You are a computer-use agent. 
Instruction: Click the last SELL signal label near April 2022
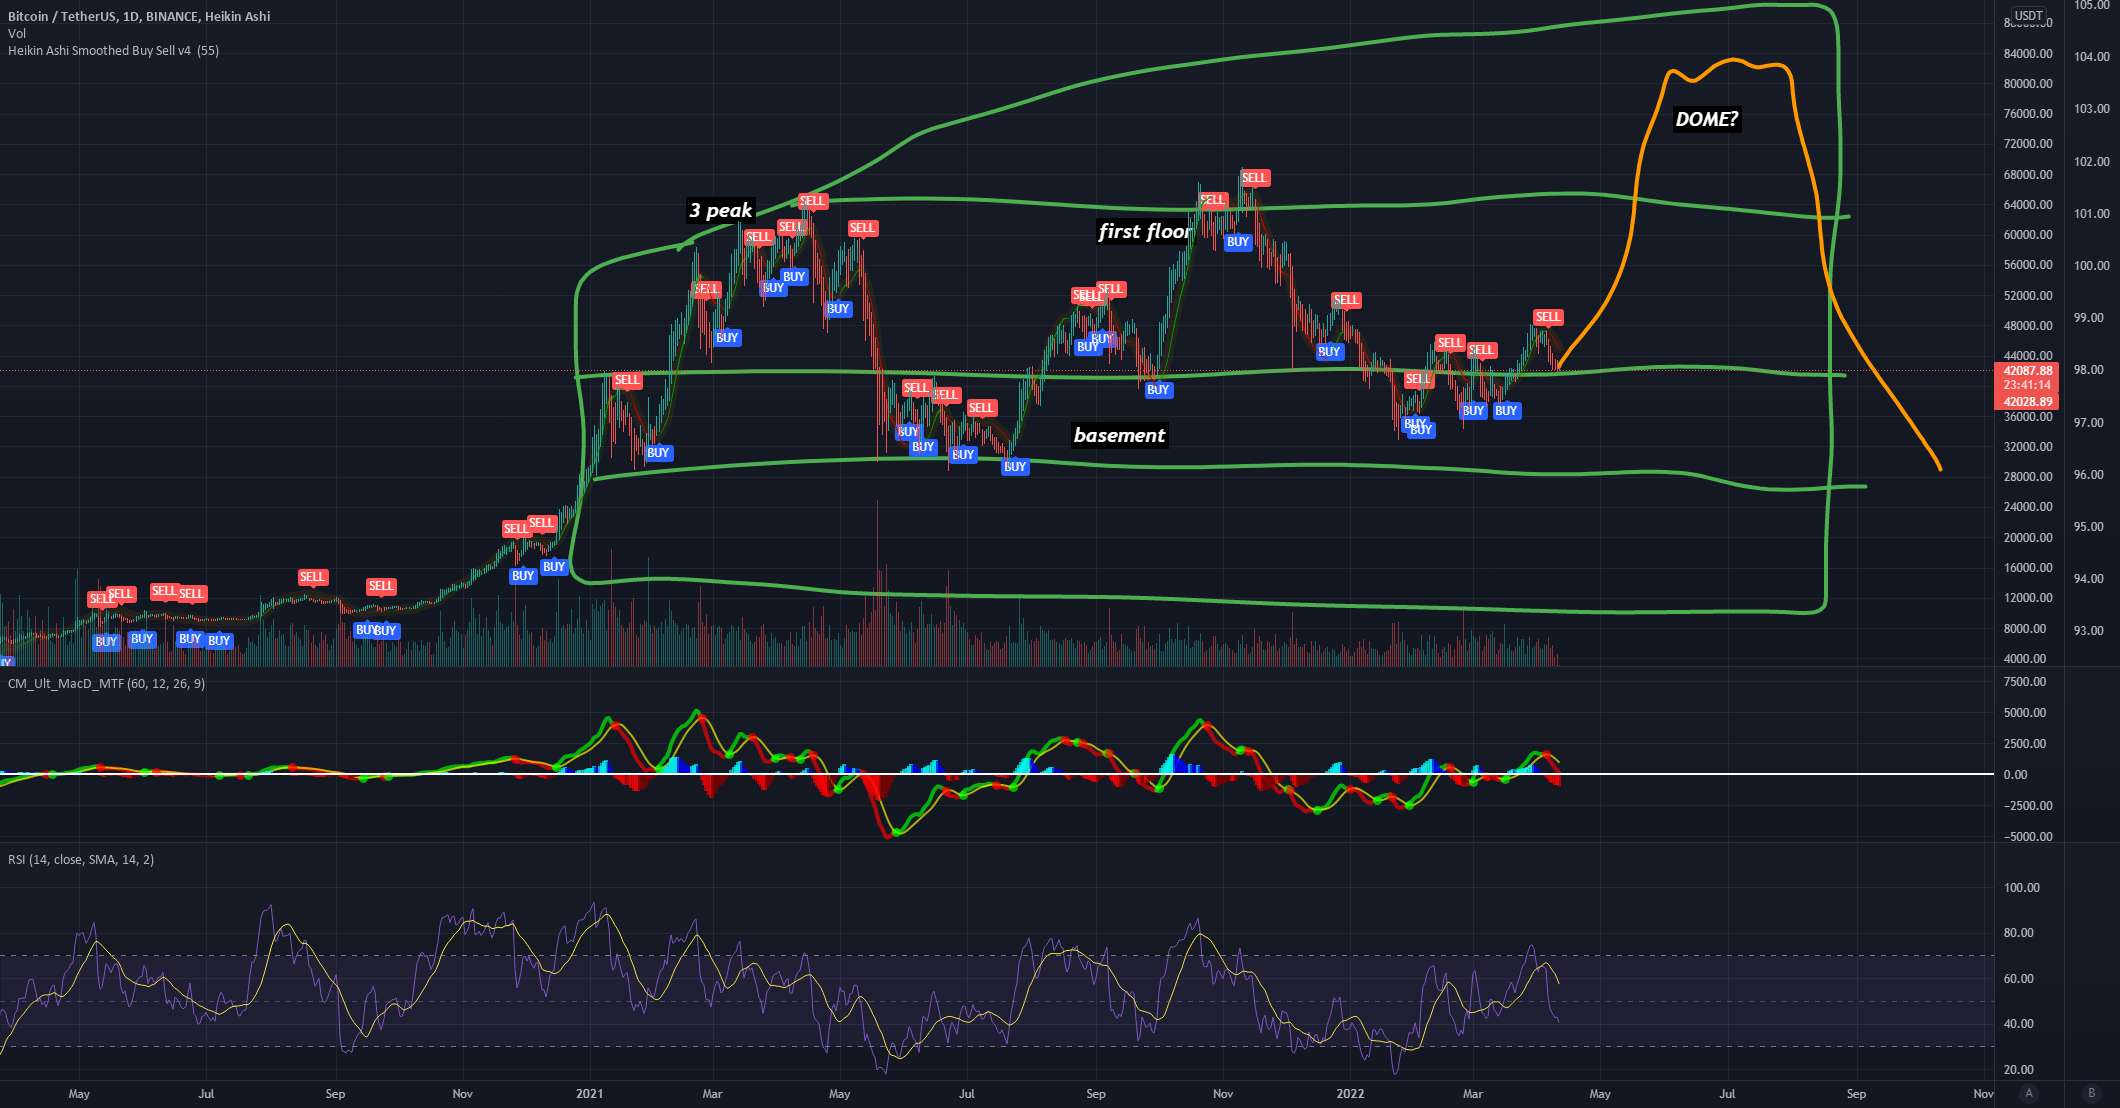1548,317
